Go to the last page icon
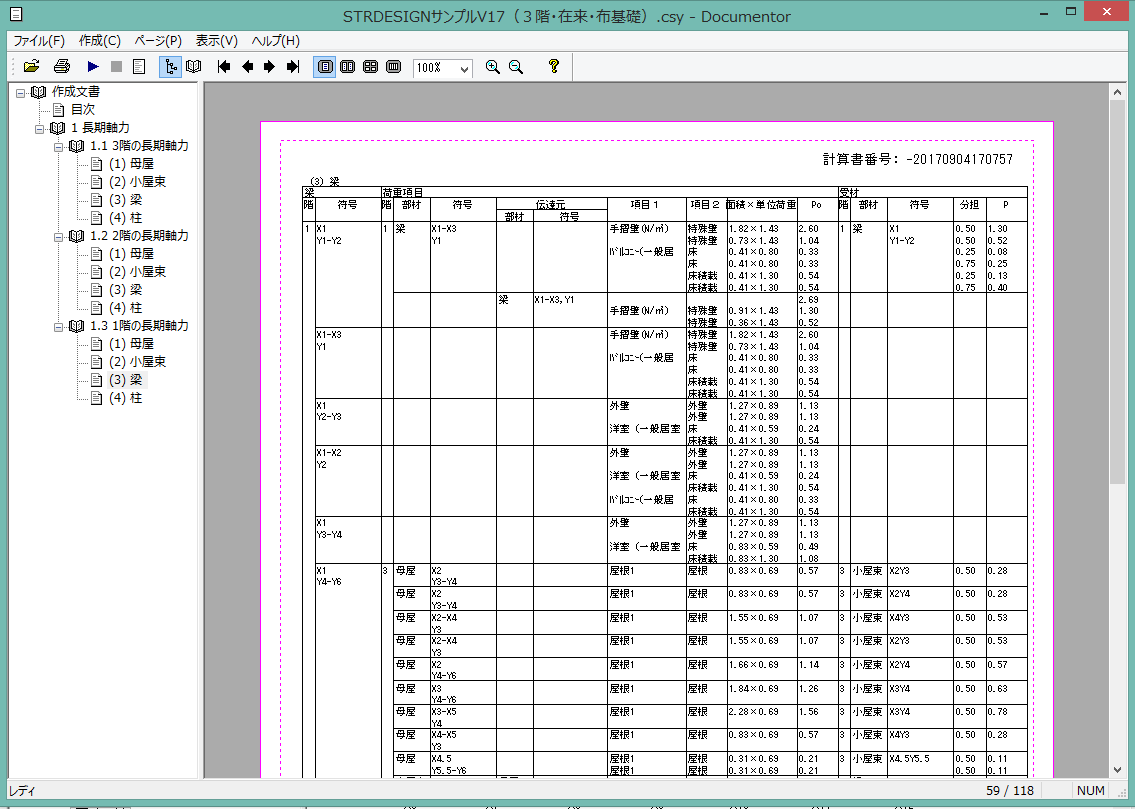 292,67
